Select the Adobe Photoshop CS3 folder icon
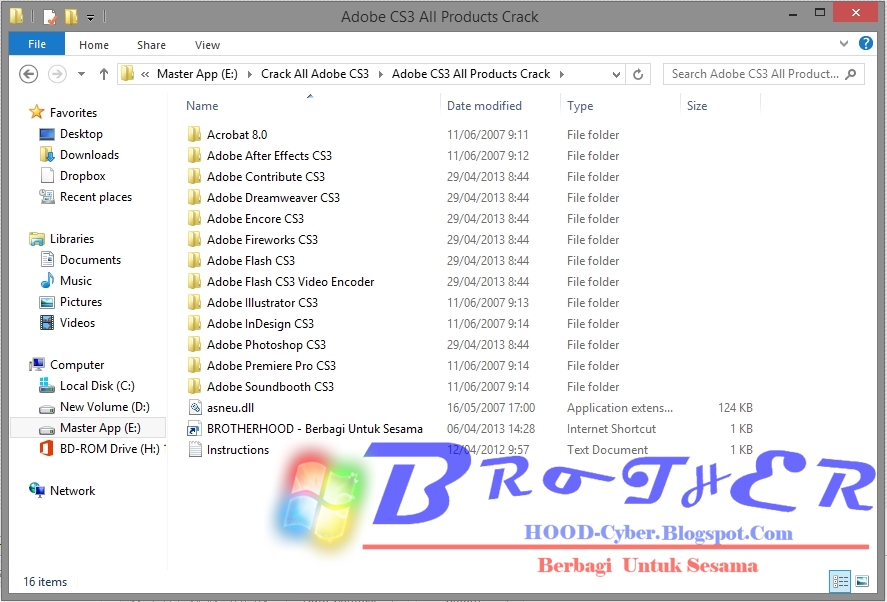The height and width of the screenshot is (602, 887). pos(194,344)
